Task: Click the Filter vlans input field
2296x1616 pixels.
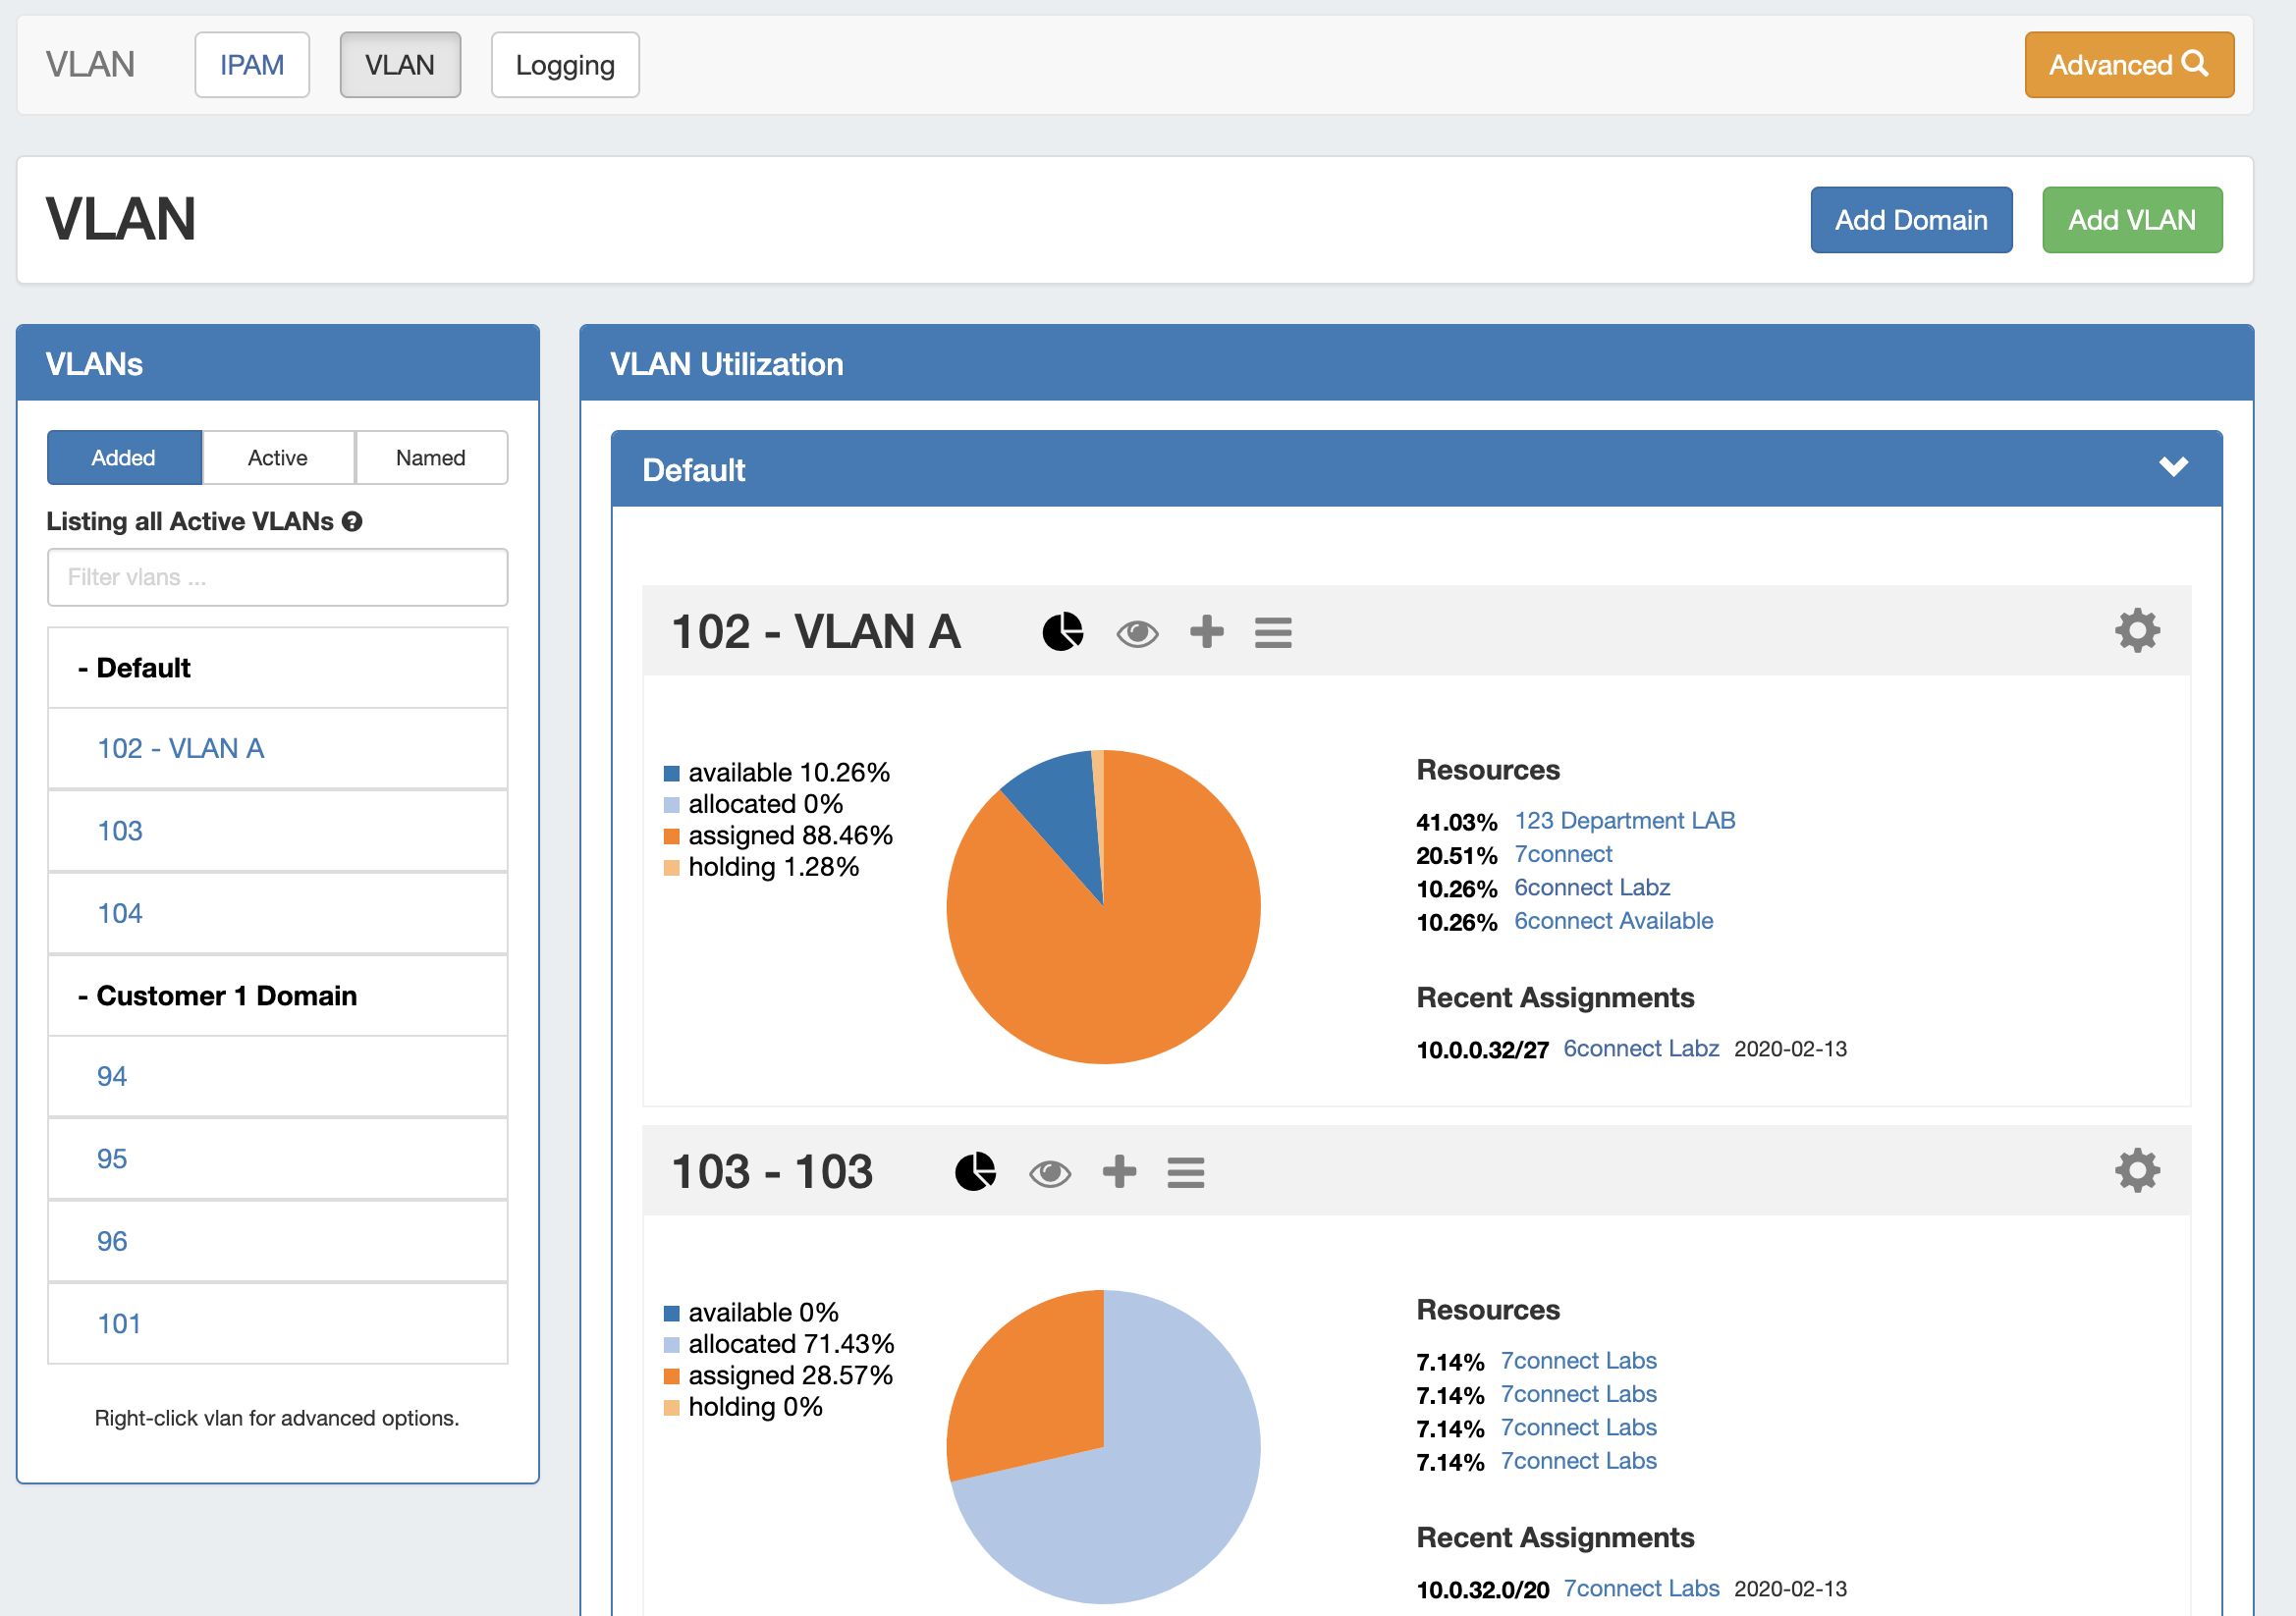Action: [278, 578]
